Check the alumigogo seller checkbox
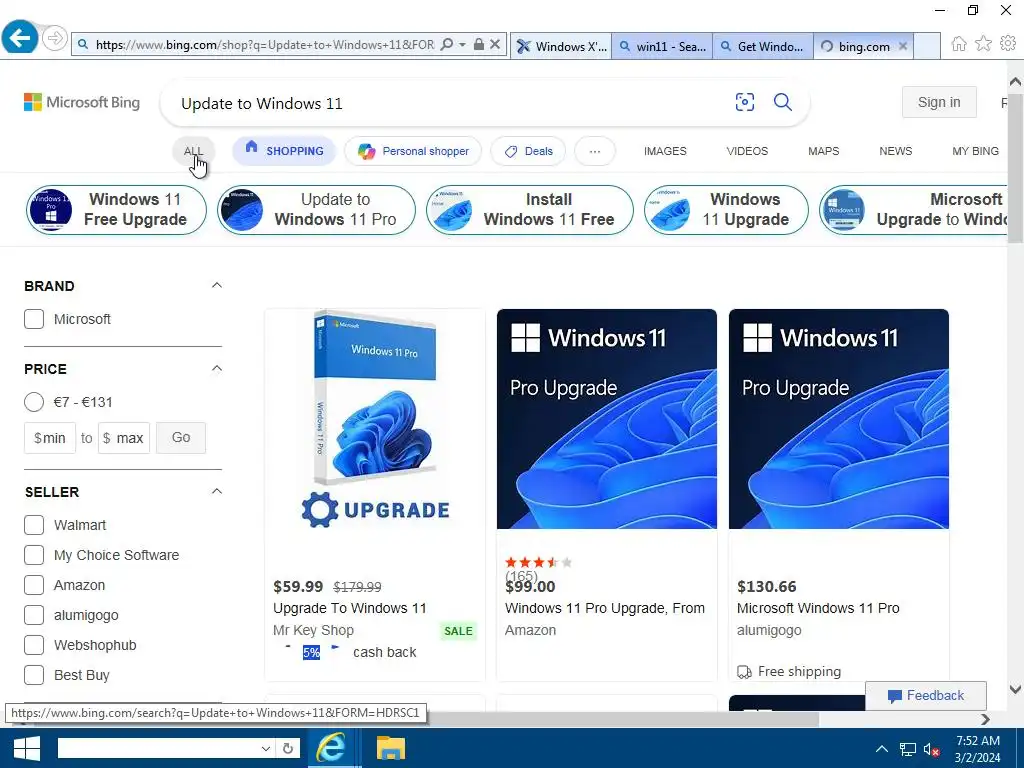Viewport: 1024px width, 768px height. 34,615
